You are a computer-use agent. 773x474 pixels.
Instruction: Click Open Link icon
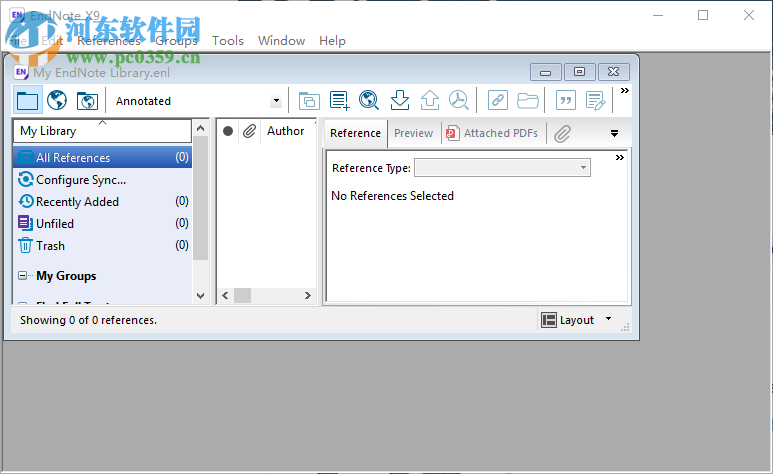point(498,101)
